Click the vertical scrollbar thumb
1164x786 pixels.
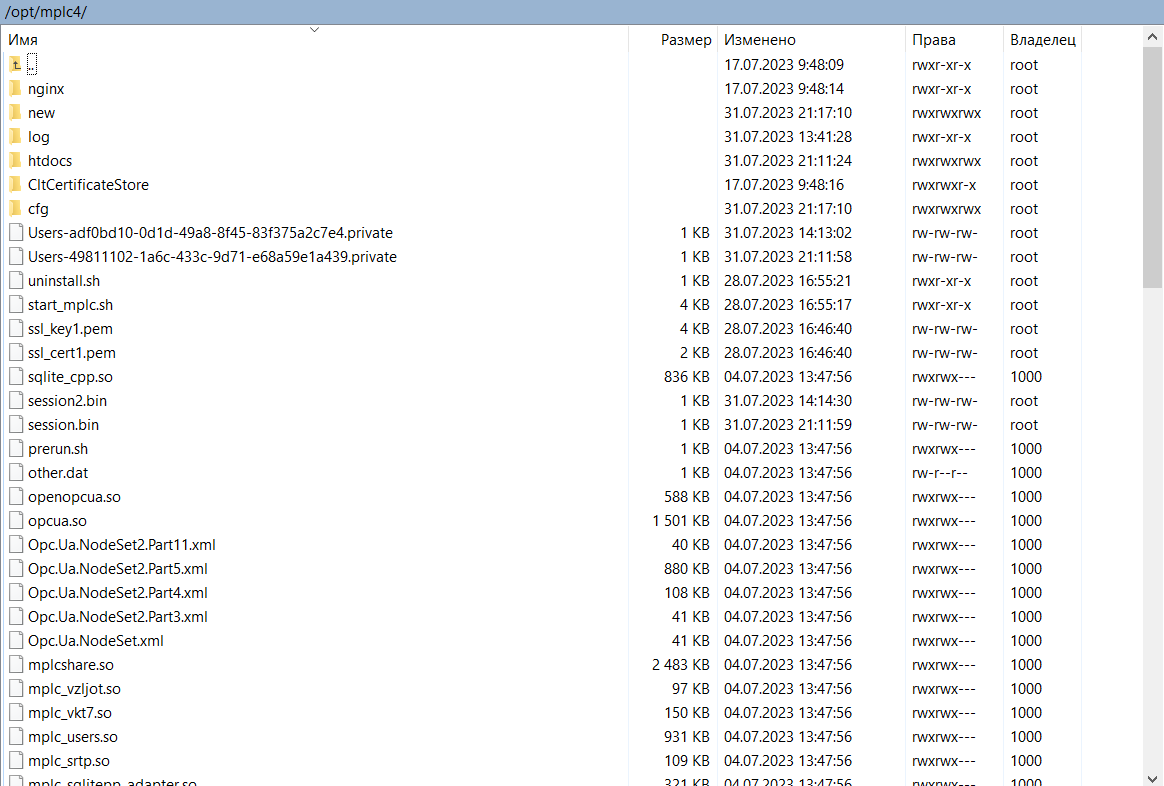[x=1152, y=167]
